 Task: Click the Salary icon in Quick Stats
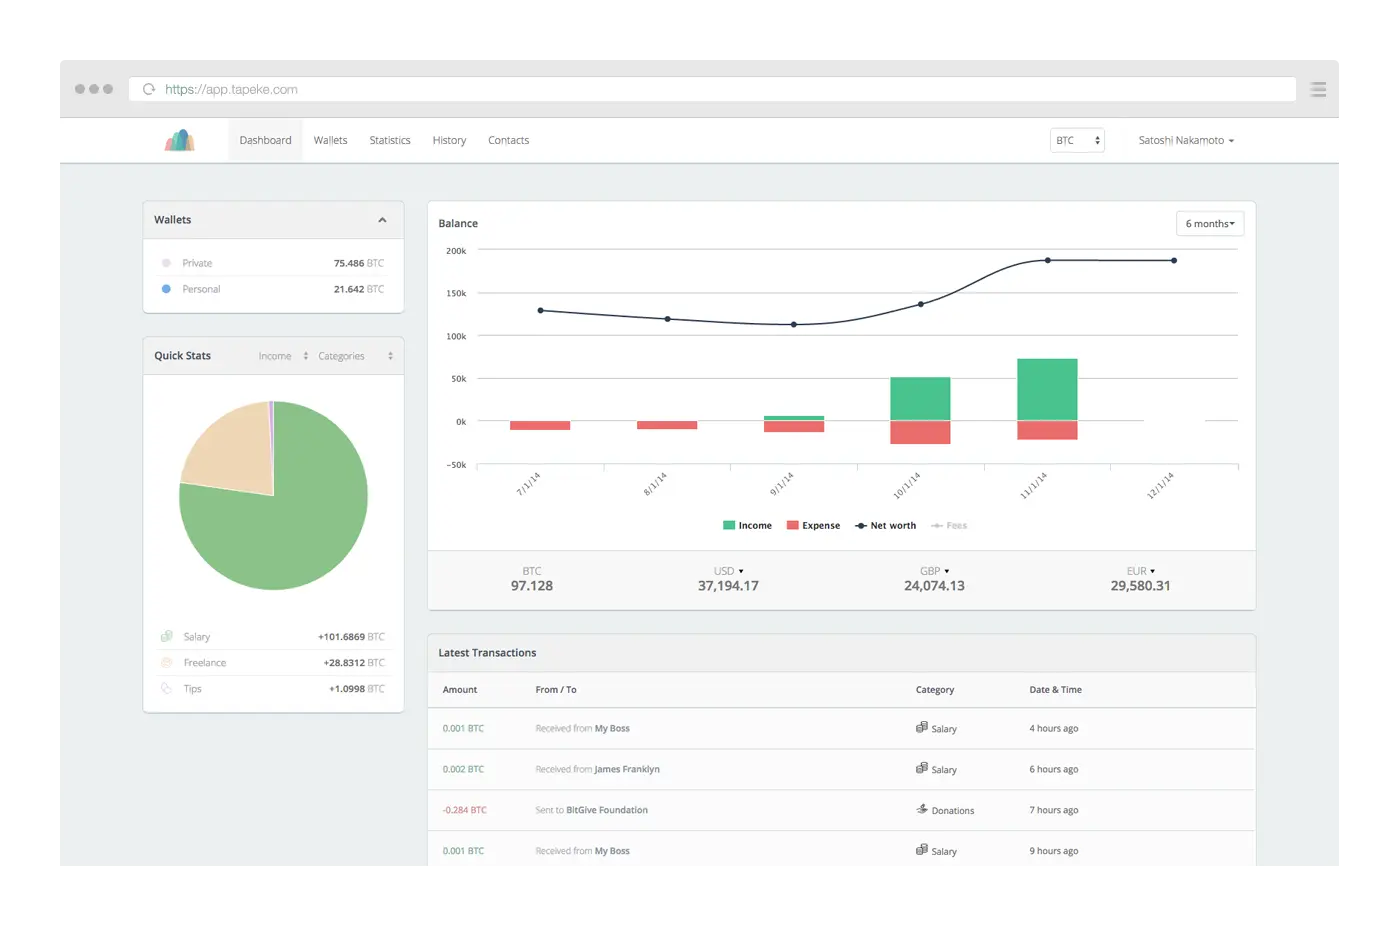(x=167, y=636)
